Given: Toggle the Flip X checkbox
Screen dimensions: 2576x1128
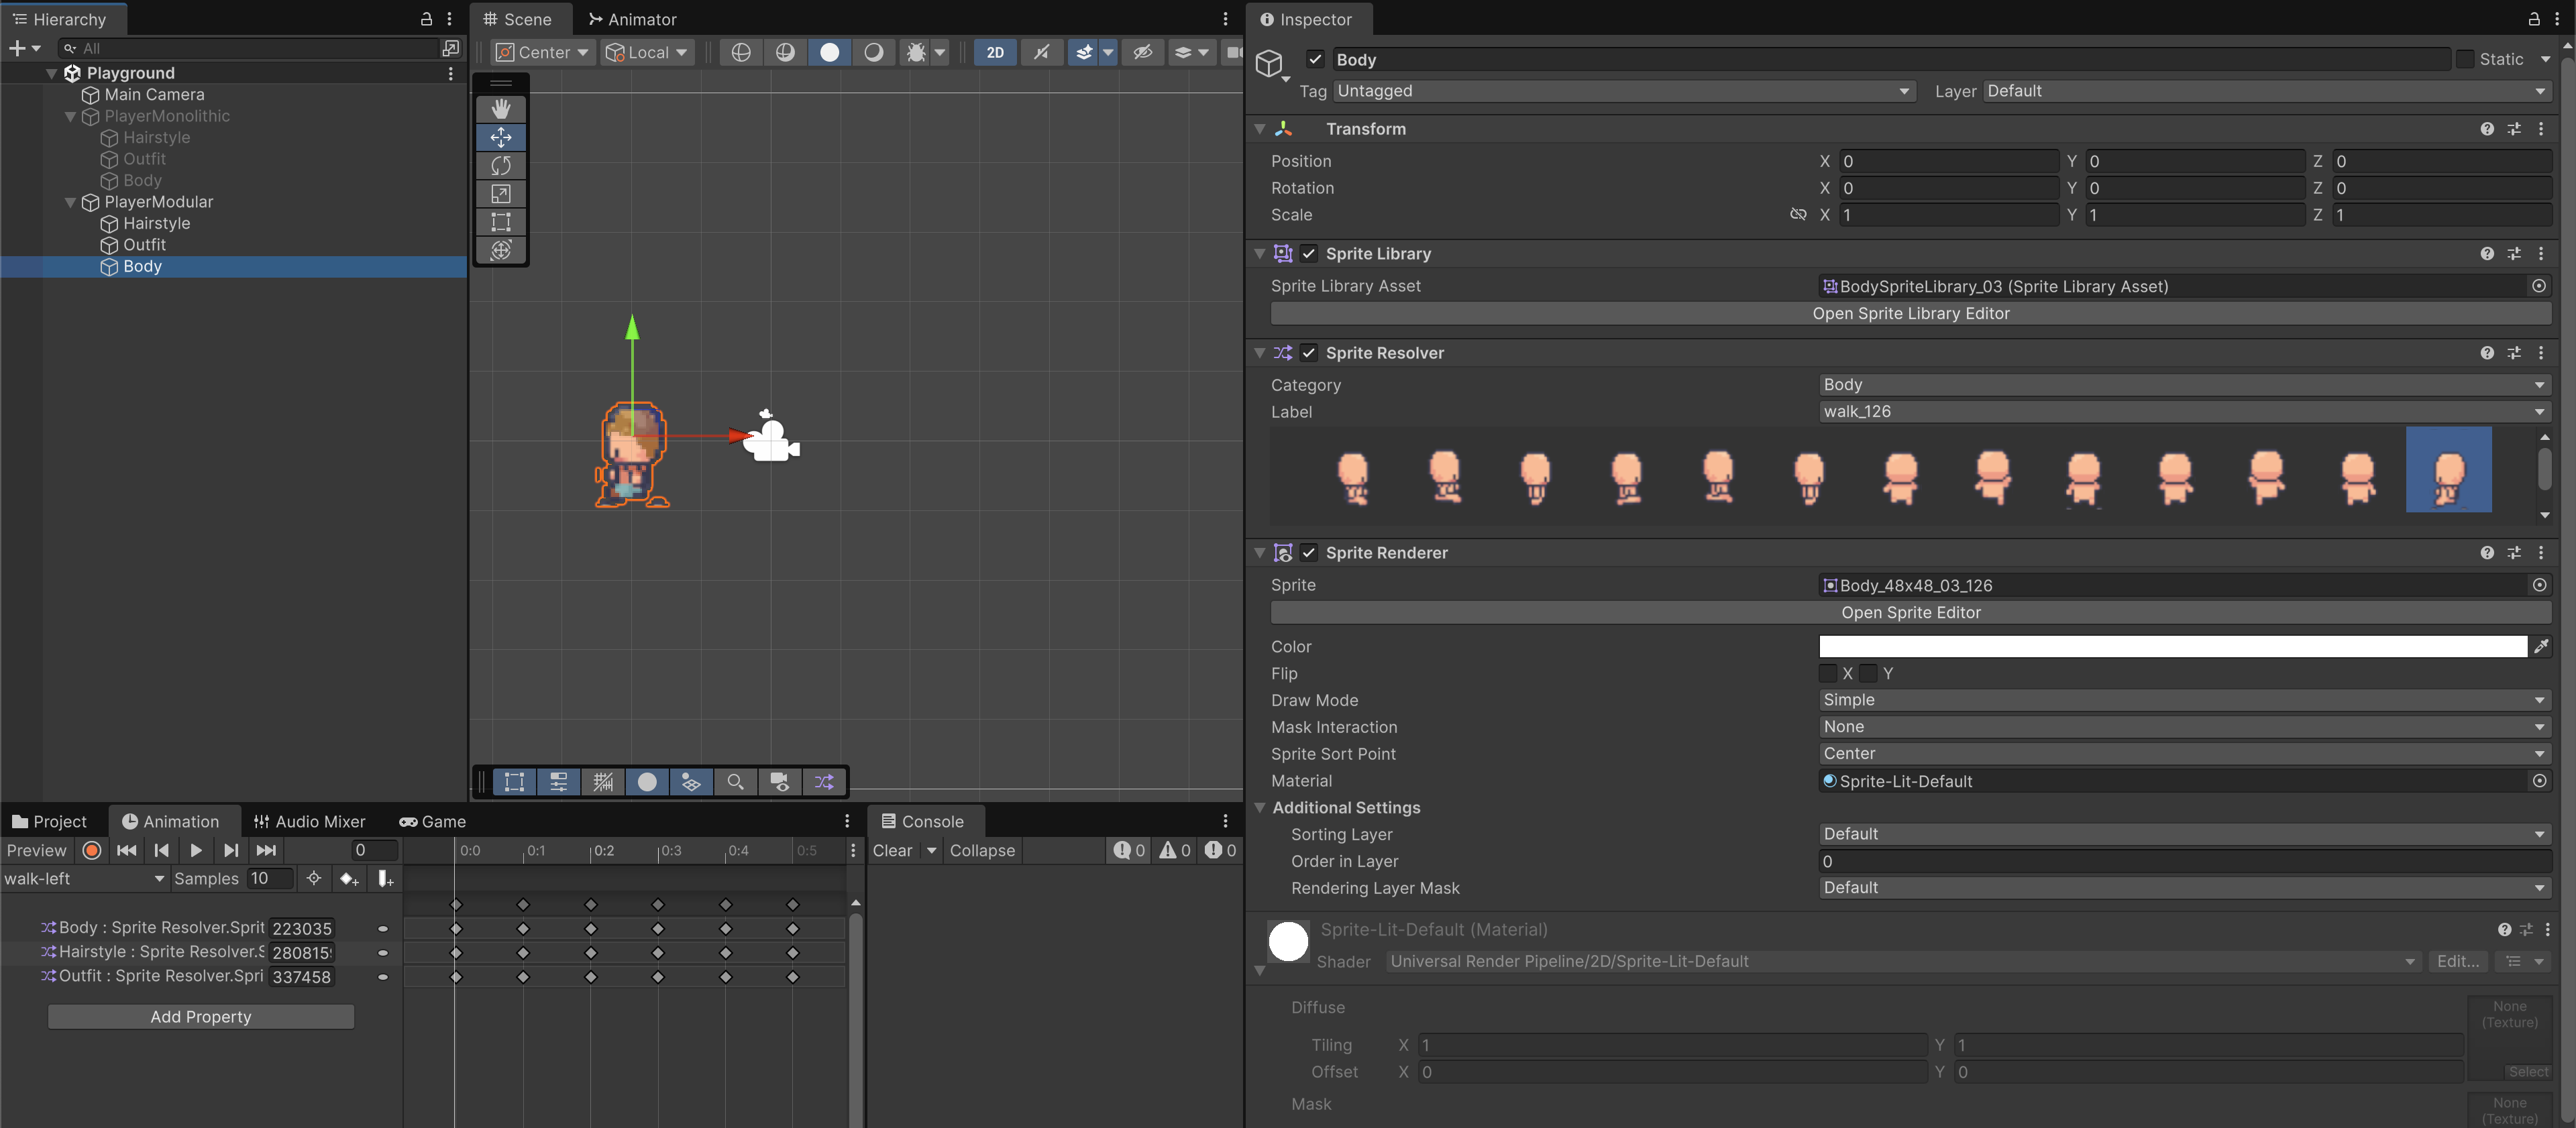Looking at the screenshot, I should click(1828, 673).
